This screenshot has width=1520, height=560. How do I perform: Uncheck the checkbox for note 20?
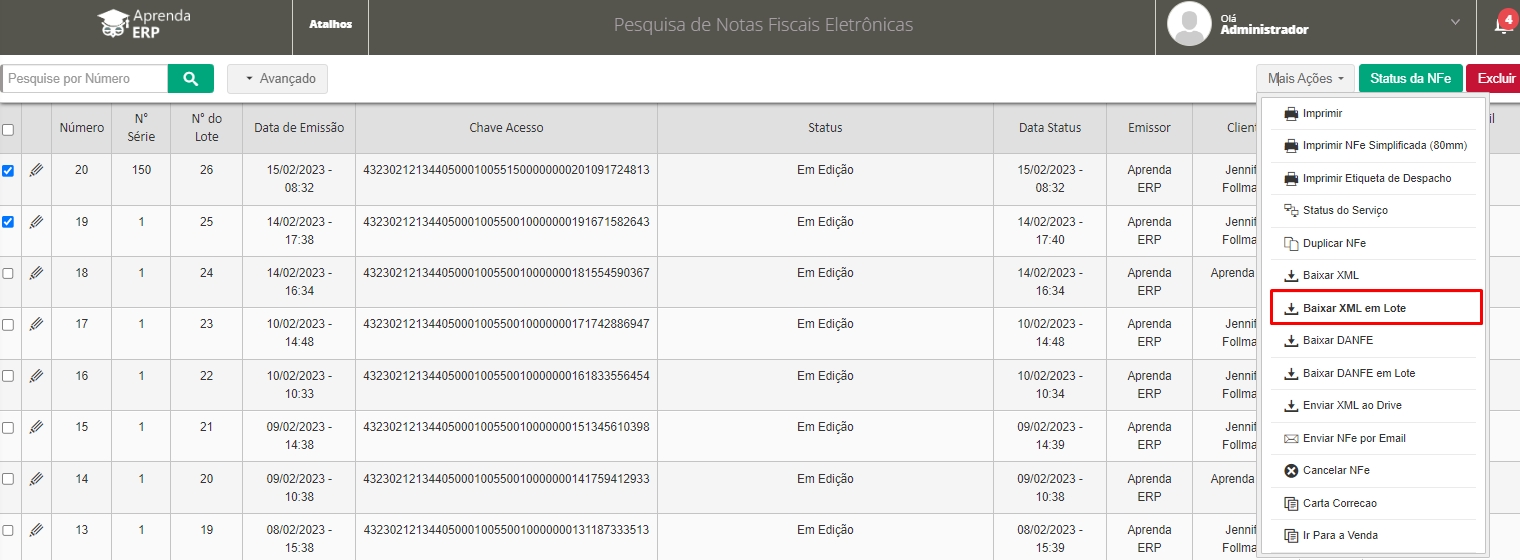(8, 171)
